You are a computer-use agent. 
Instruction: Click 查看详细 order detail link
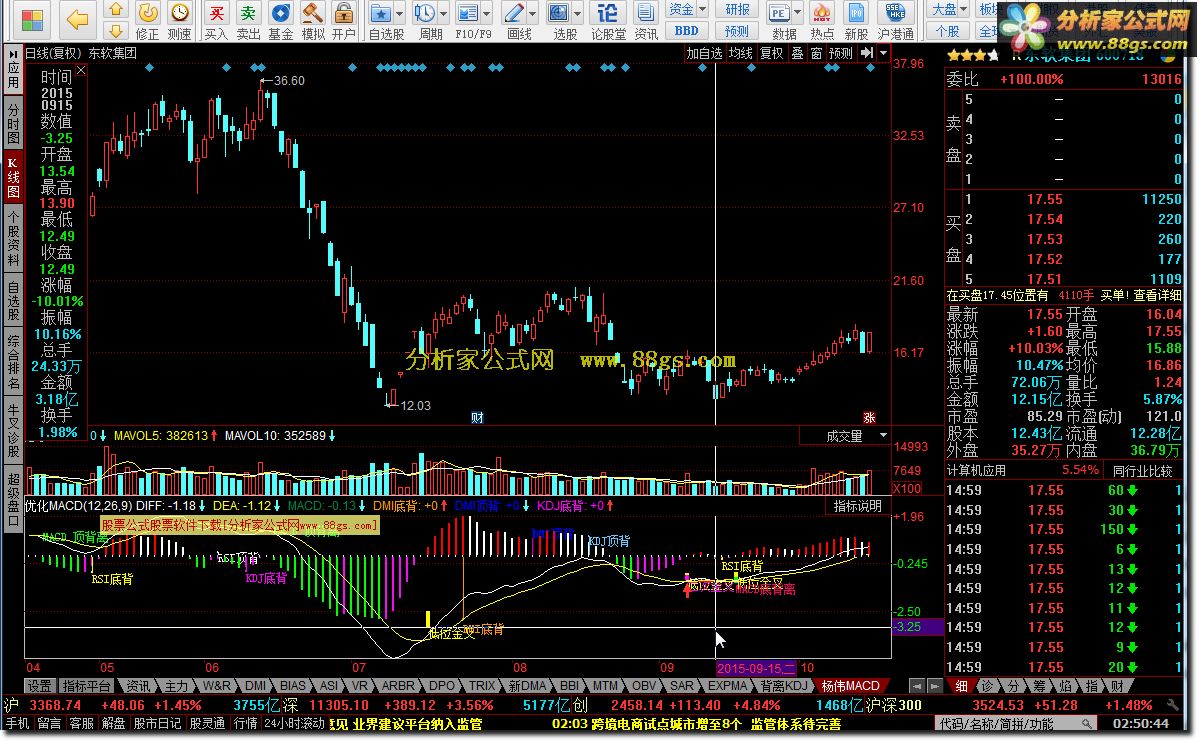[x=1157, y=295]
